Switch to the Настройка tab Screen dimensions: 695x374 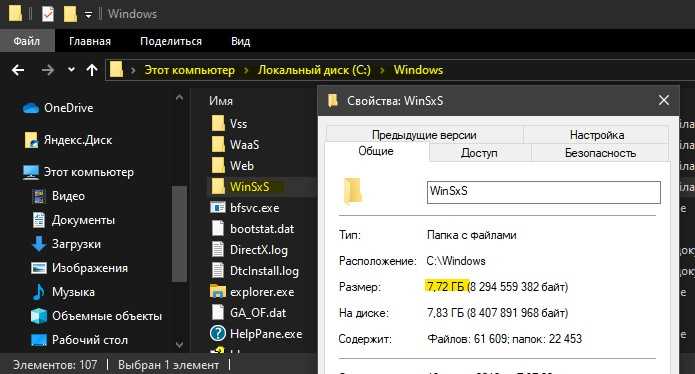coord(597,135)
